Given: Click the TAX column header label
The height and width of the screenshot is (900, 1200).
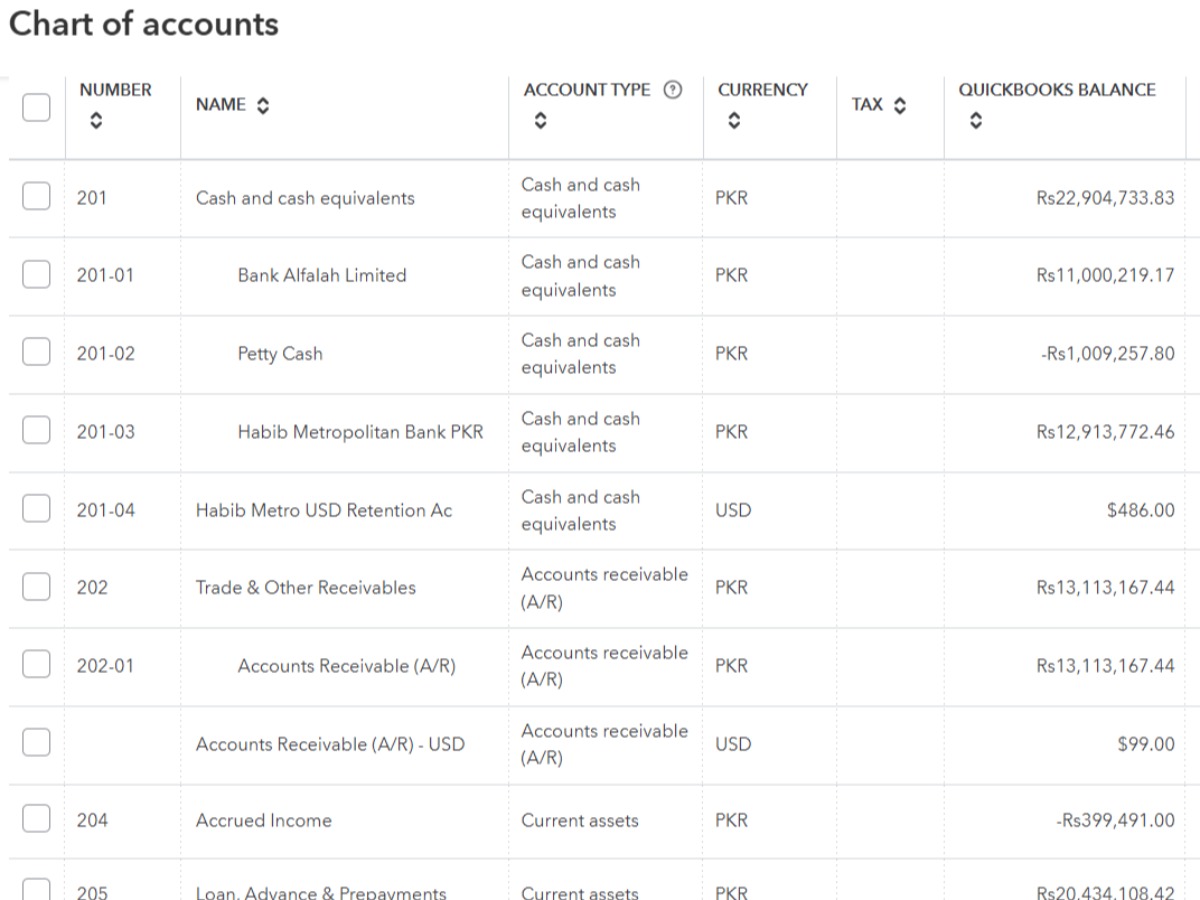Looking at the screenshot, I should pos(867,105).
